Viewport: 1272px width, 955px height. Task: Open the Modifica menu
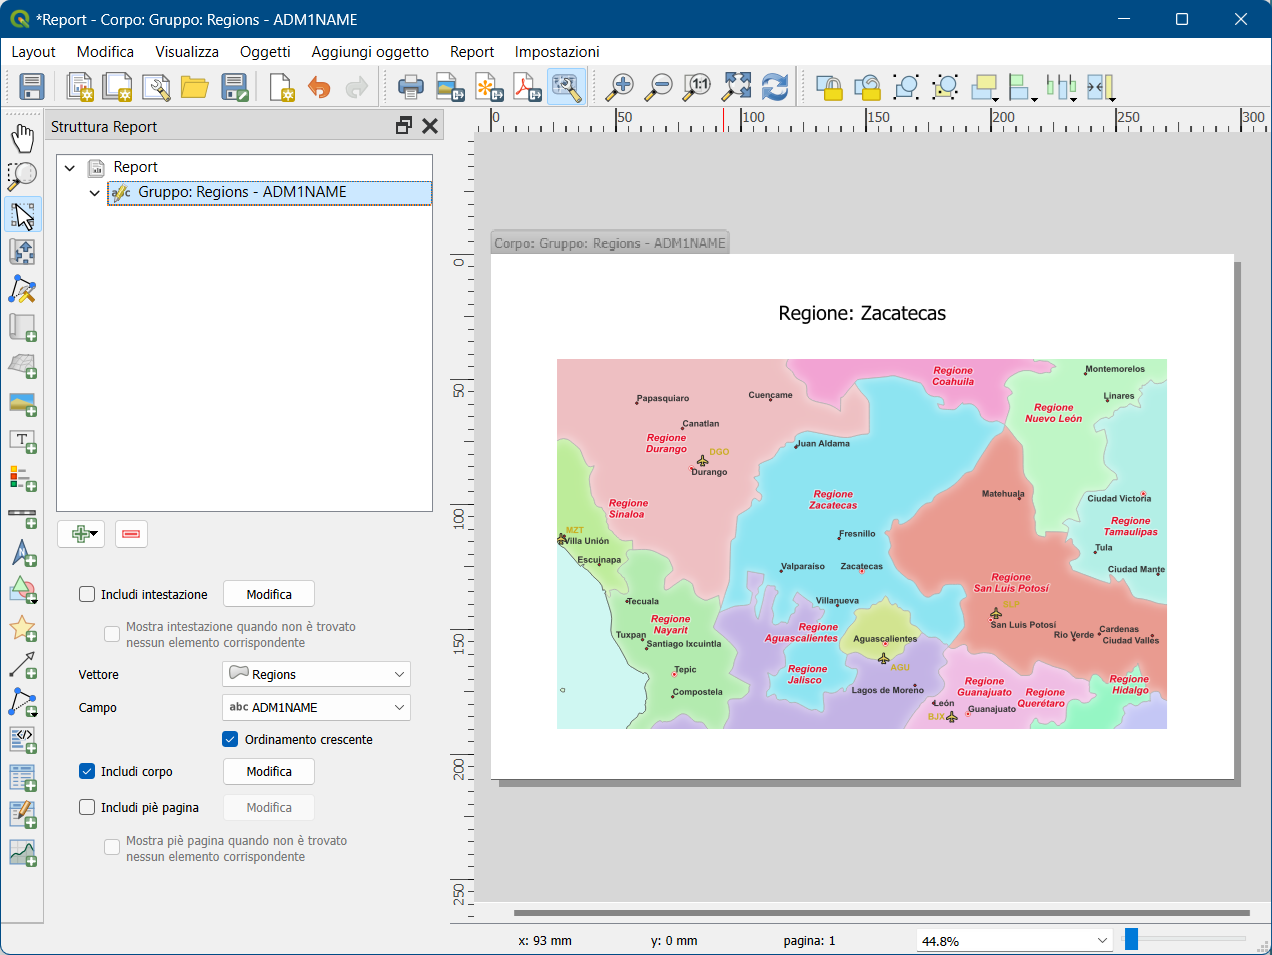(105, 52)
